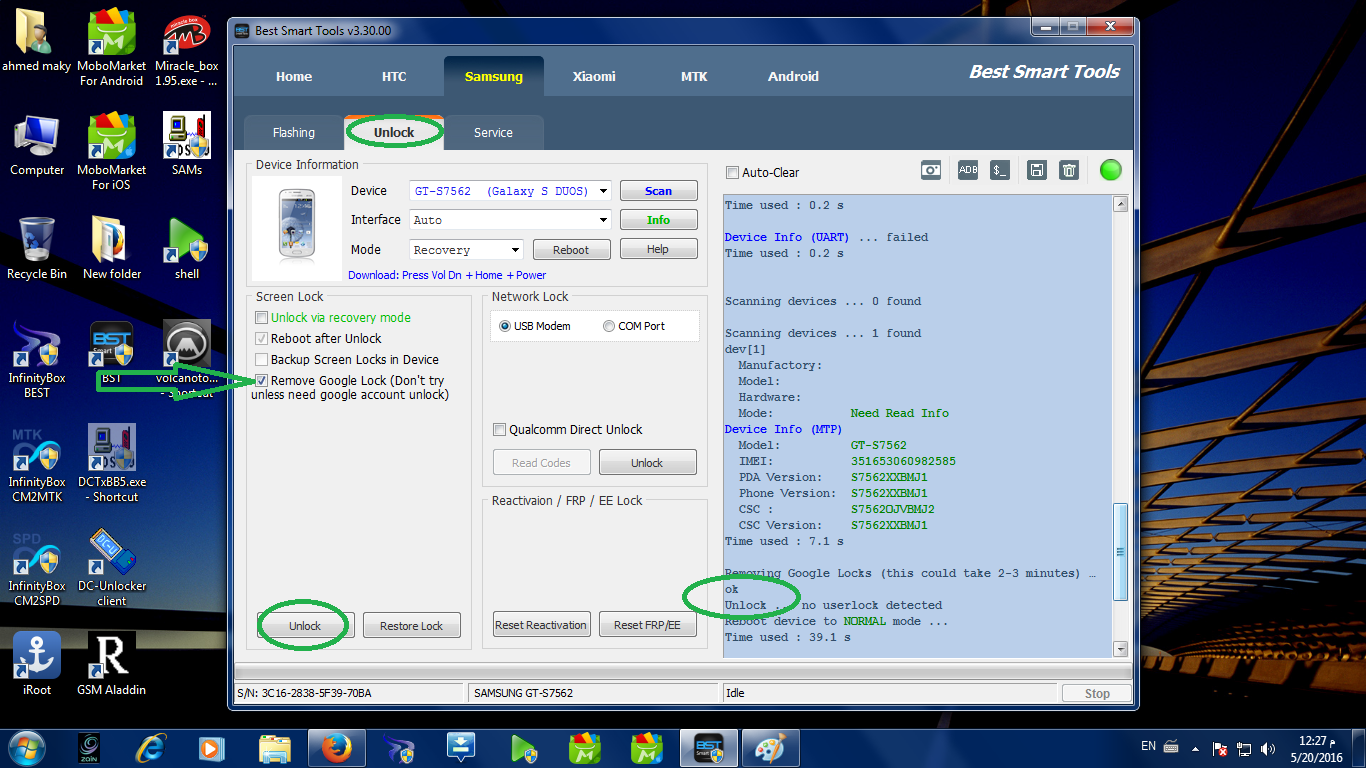1366x768 pixels.
Task: Click Unlock button in Network Lock panel
Action: click(647, 463)
